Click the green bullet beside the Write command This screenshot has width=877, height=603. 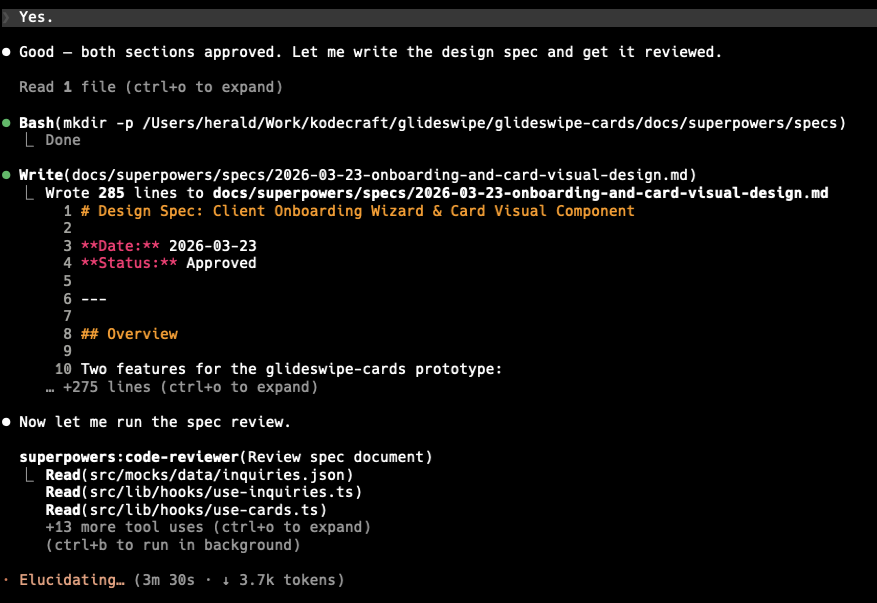7,175
